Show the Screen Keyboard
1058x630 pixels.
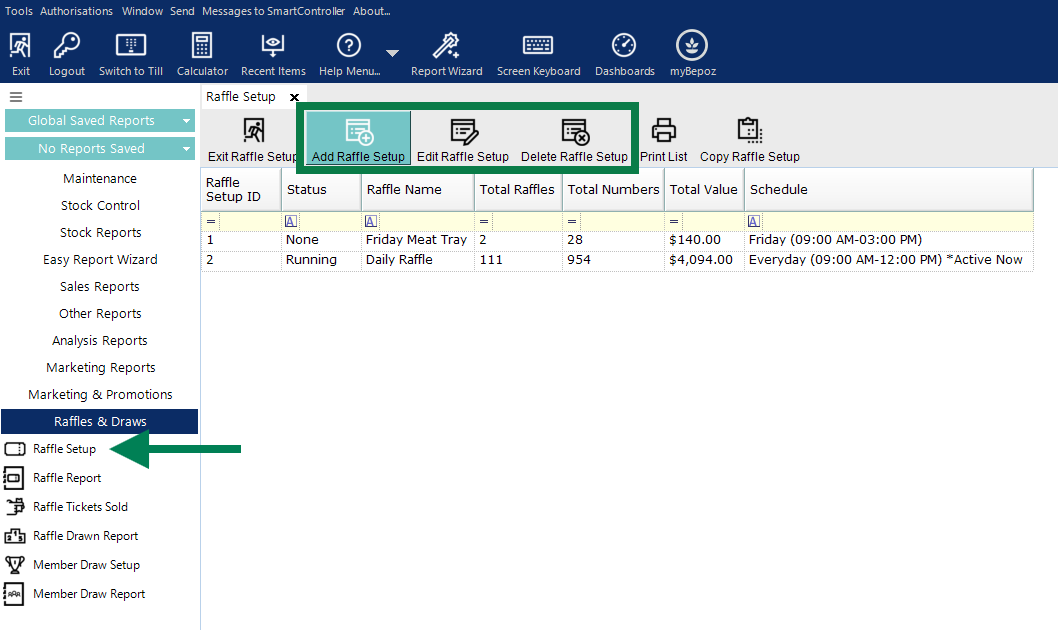[x=538, y=53]
